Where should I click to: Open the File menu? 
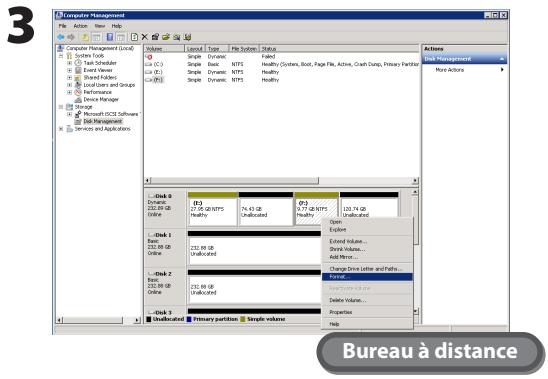(62, 26)
